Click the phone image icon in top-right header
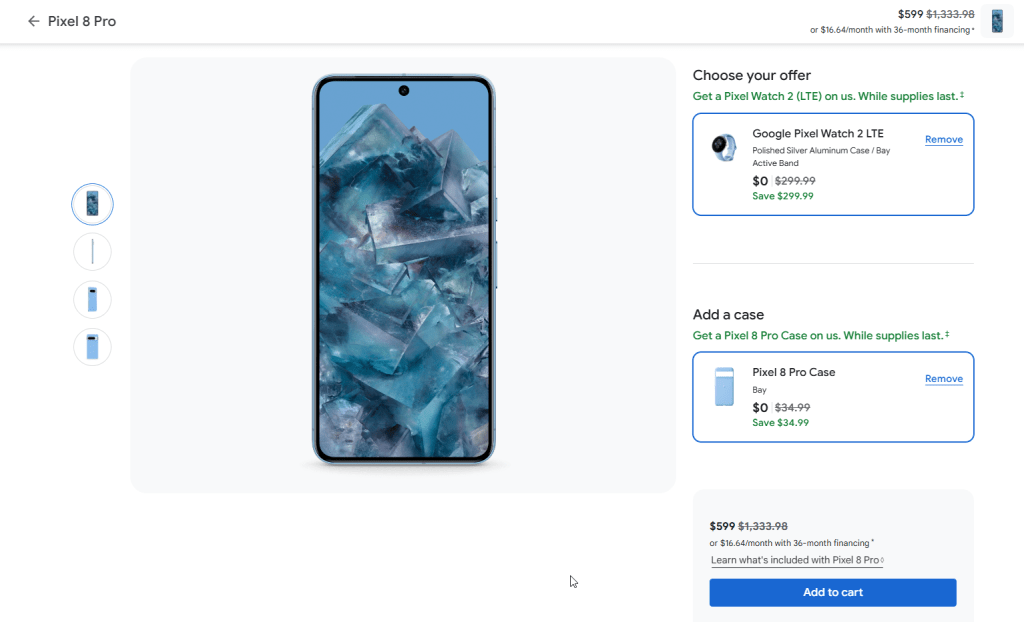The image size is (1024, 622). pos(997,21)
